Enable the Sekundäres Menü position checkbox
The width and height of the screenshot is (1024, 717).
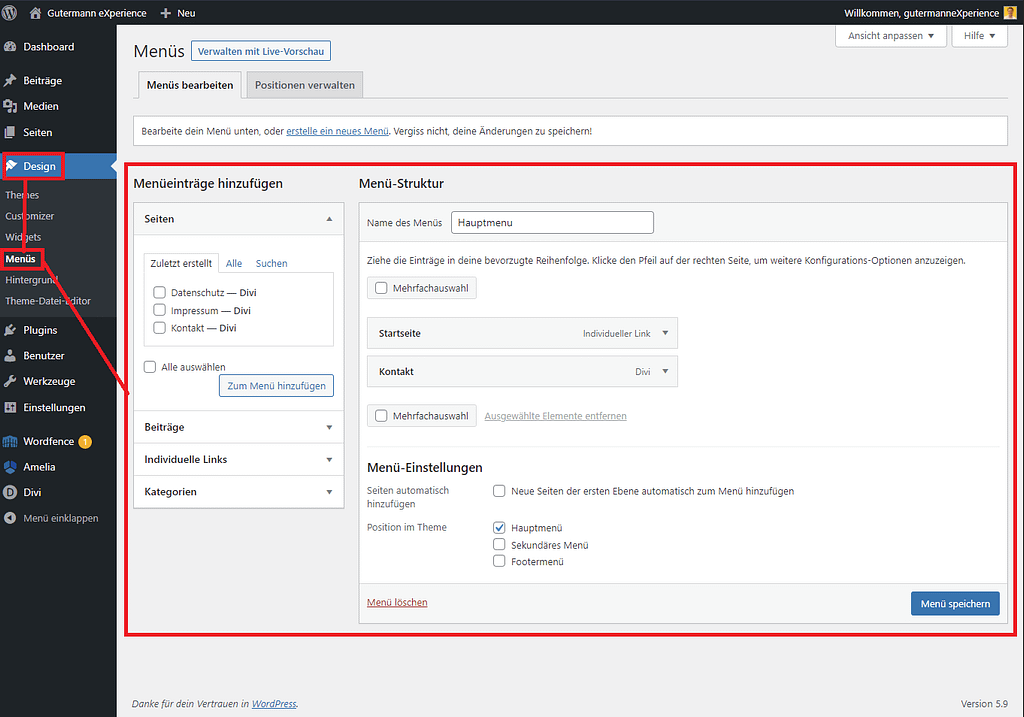coord(499,545)
